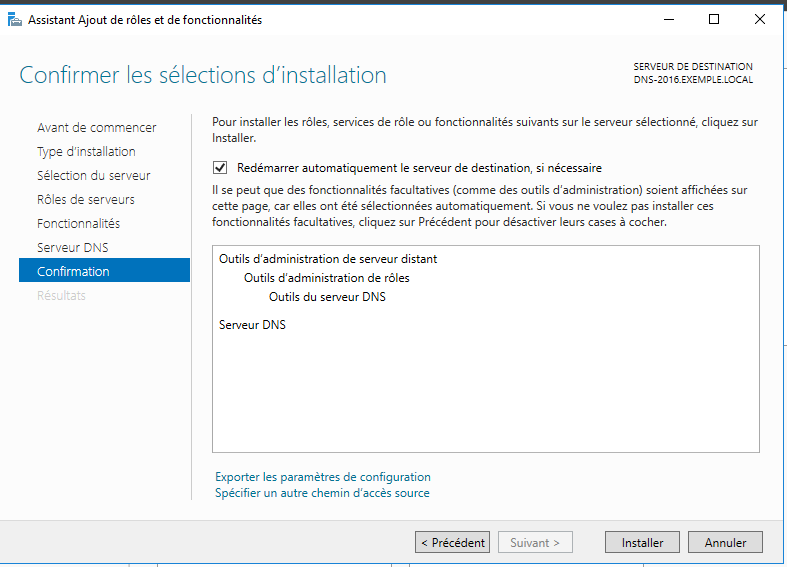Open Spécifier un autre chemin d'accès source
Image resolution: width=787 pixels, height=567 pixels.
tap(322, 493)
